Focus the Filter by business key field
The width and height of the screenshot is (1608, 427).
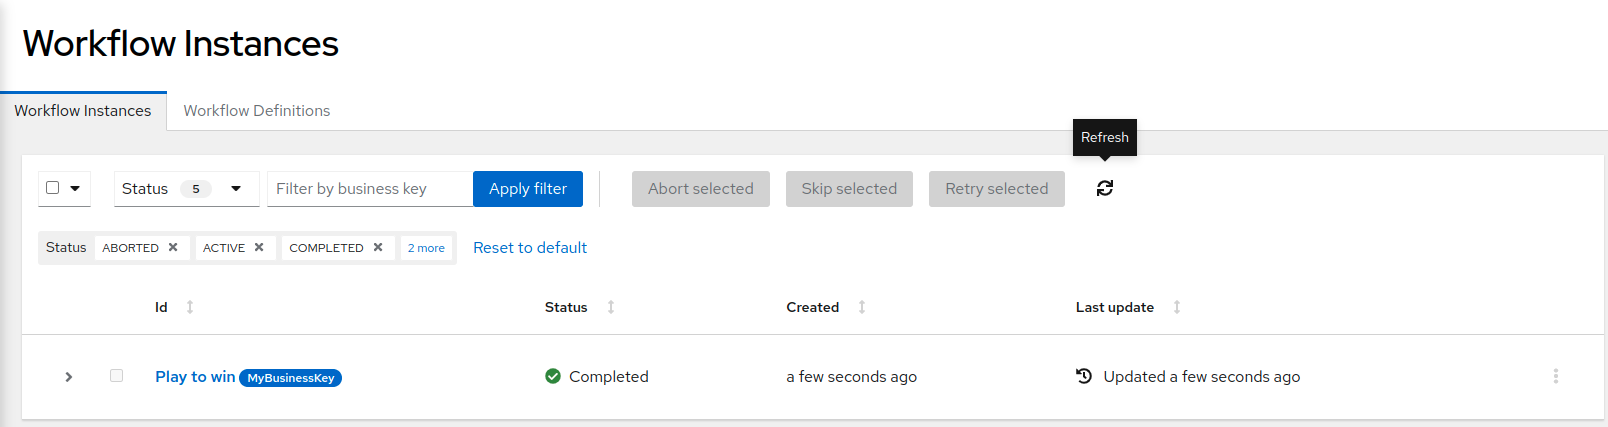370,188
